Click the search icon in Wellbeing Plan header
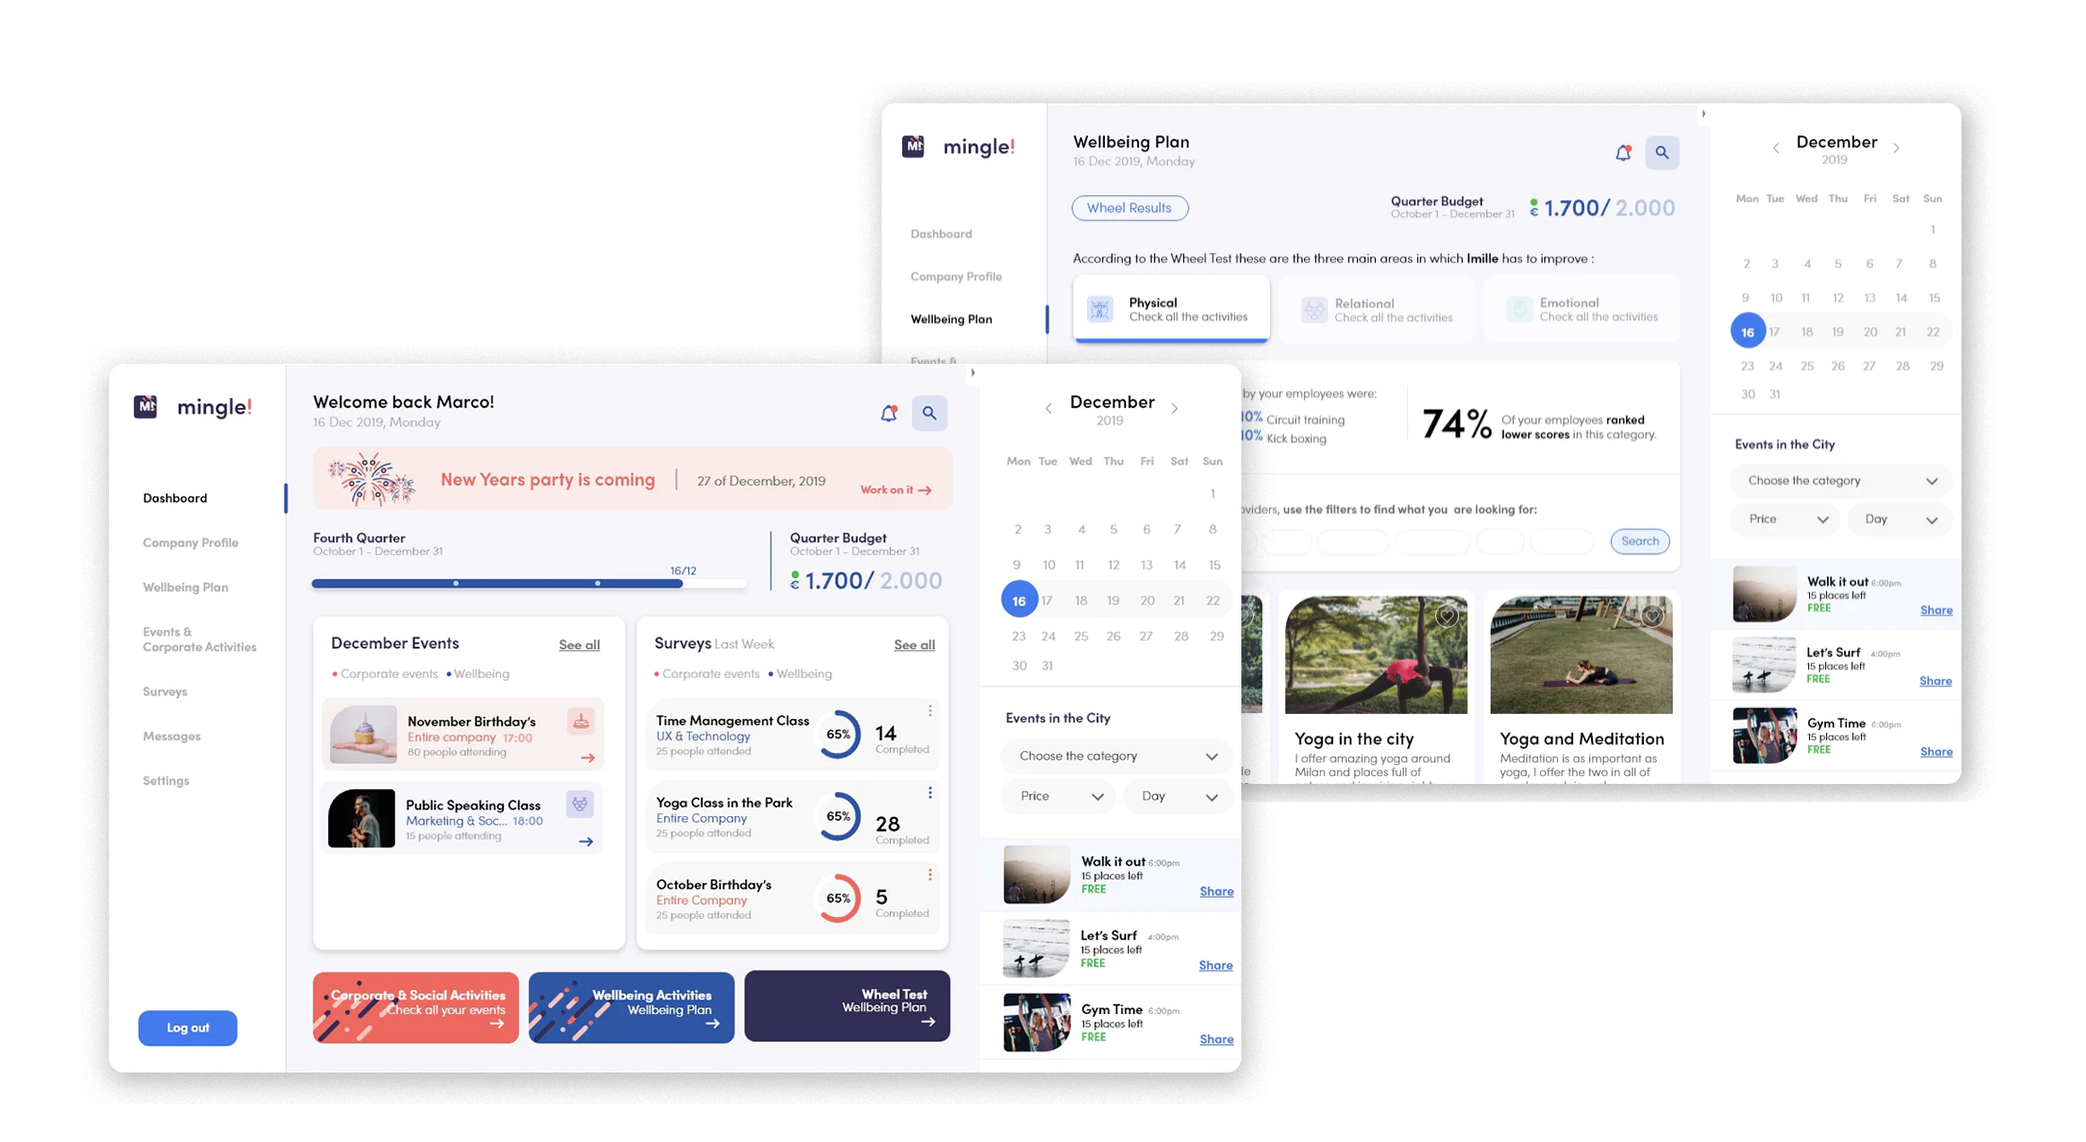Screen dimensions: 2086x1142 1661,153
